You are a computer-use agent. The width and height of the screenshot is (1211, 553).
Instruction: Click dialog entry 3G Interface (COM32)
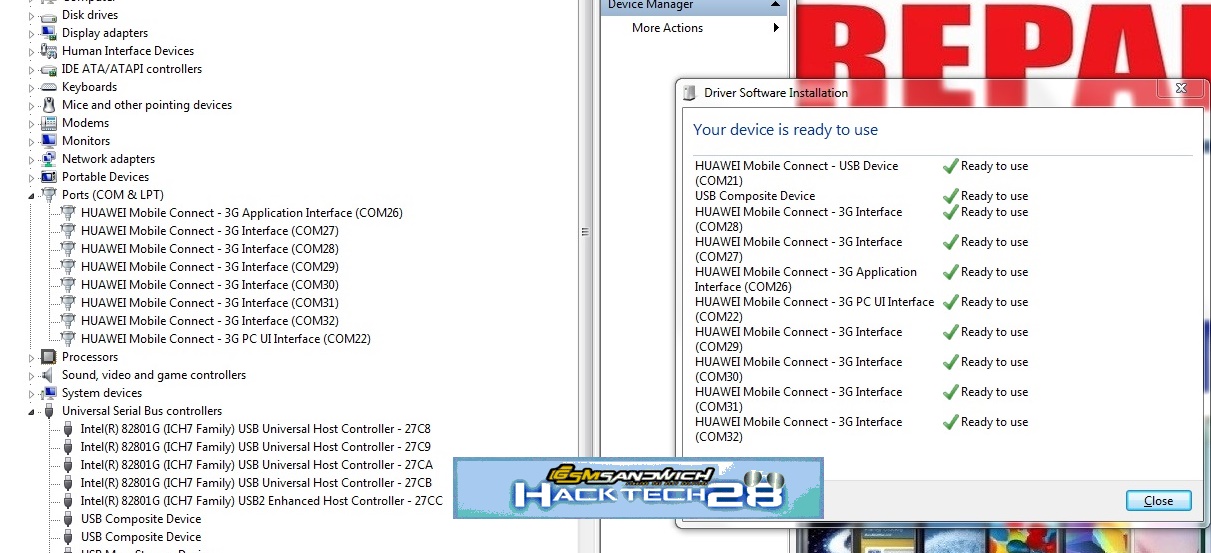pos(798,429)
